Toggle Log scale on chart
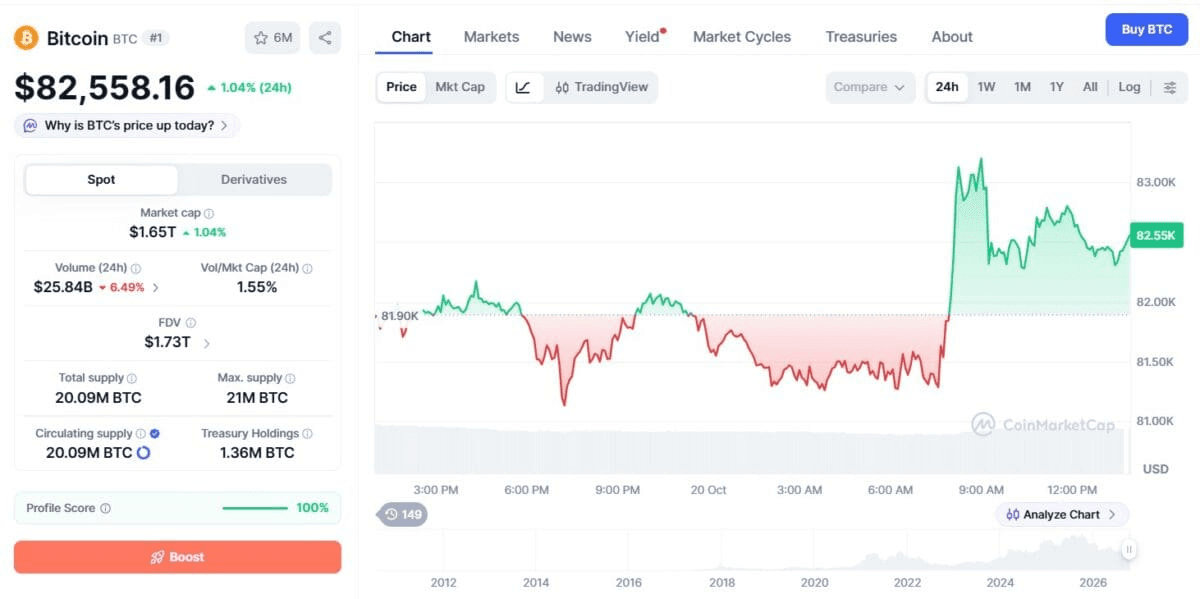 1129,87
